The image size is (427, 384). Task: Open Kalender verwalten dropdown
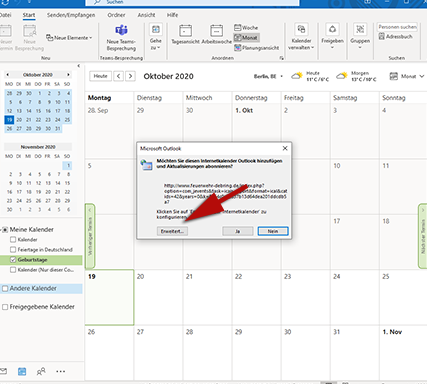[x=301, y=37]
